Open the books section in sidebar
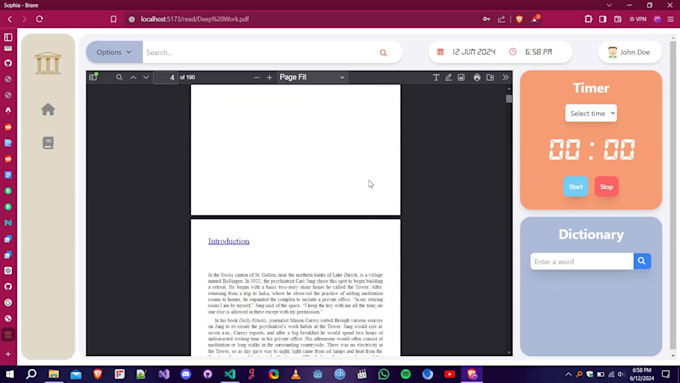The image size is (680, 383). [48, 143]
